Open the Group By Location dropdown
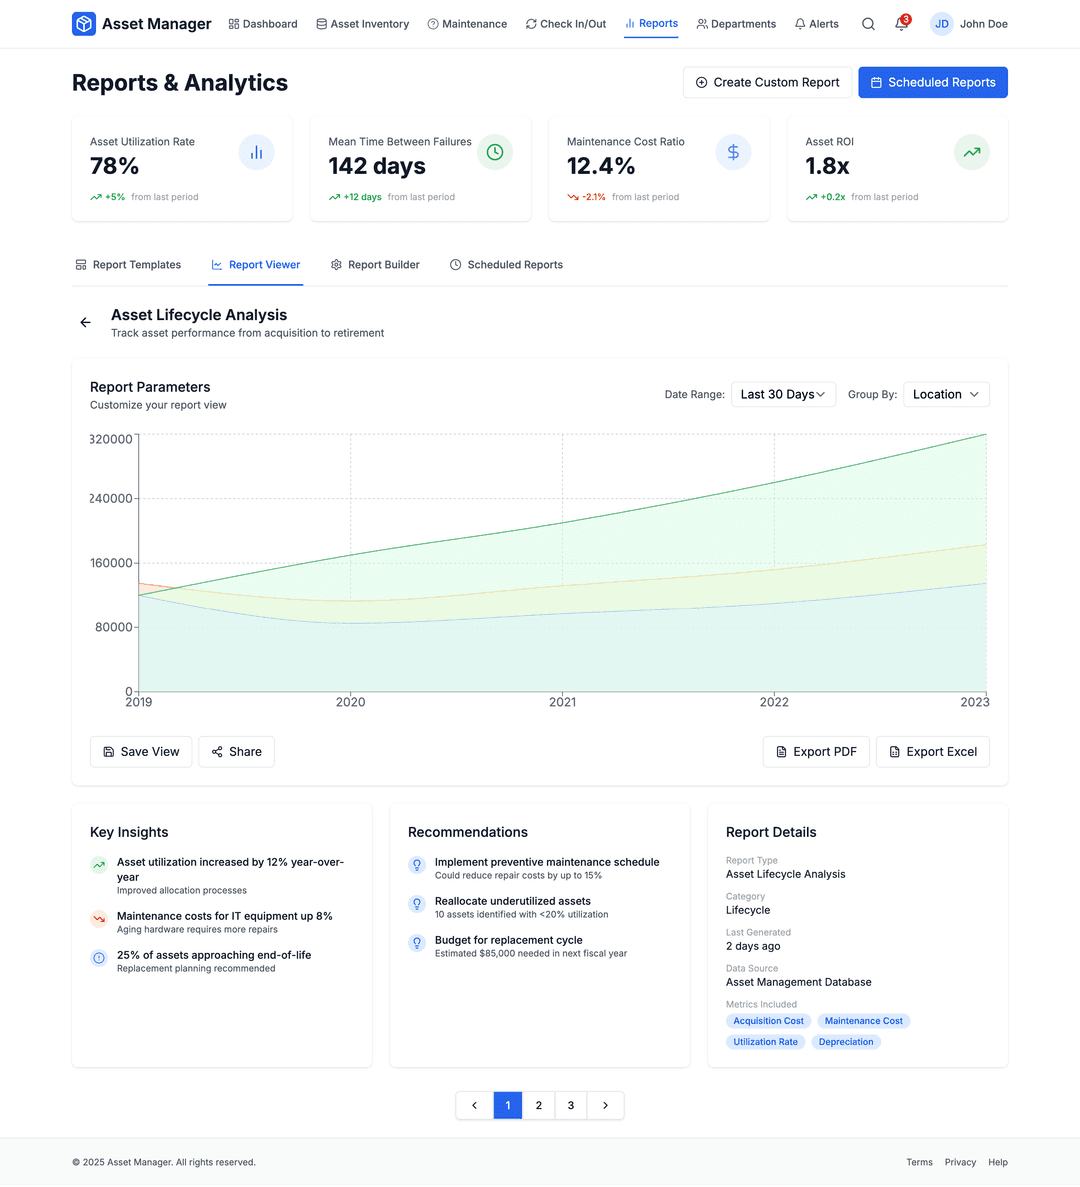Screen dimensions: 1080x1187 point(945,394)
